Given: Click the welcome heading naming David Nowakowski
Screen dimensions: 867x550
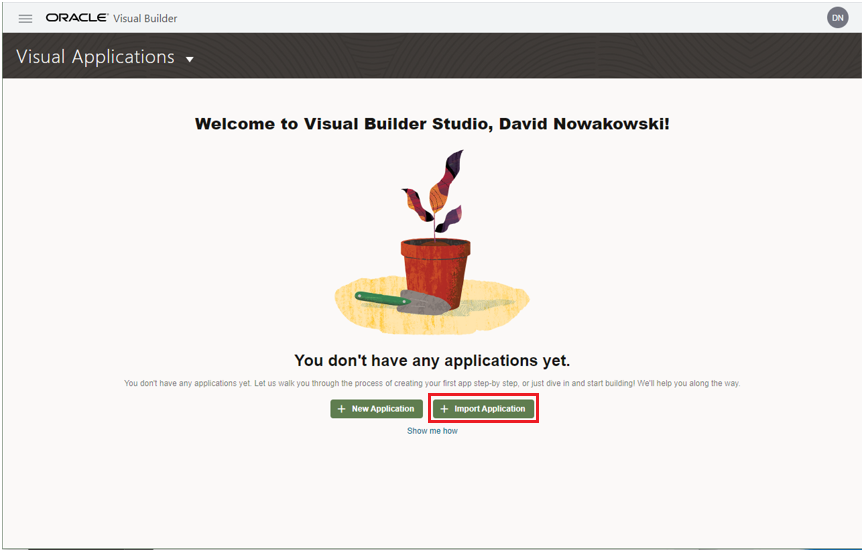Looking at the screenshot, I should 432,124.
